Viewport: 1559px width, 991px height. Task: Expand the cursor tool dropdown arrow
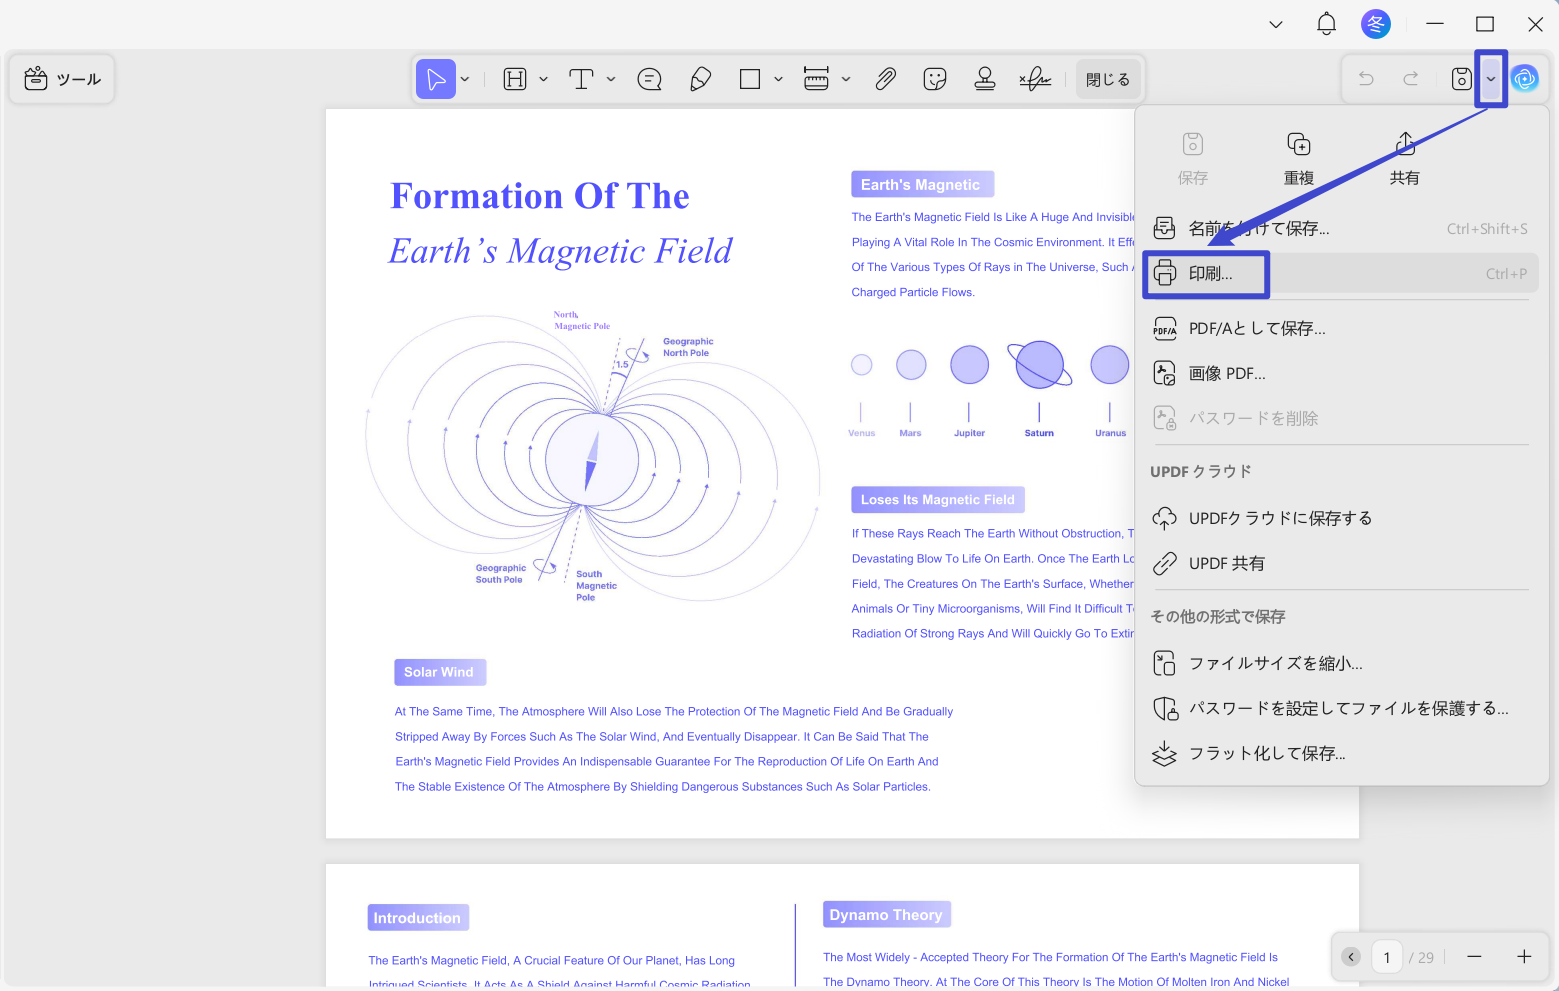[465, 79]
